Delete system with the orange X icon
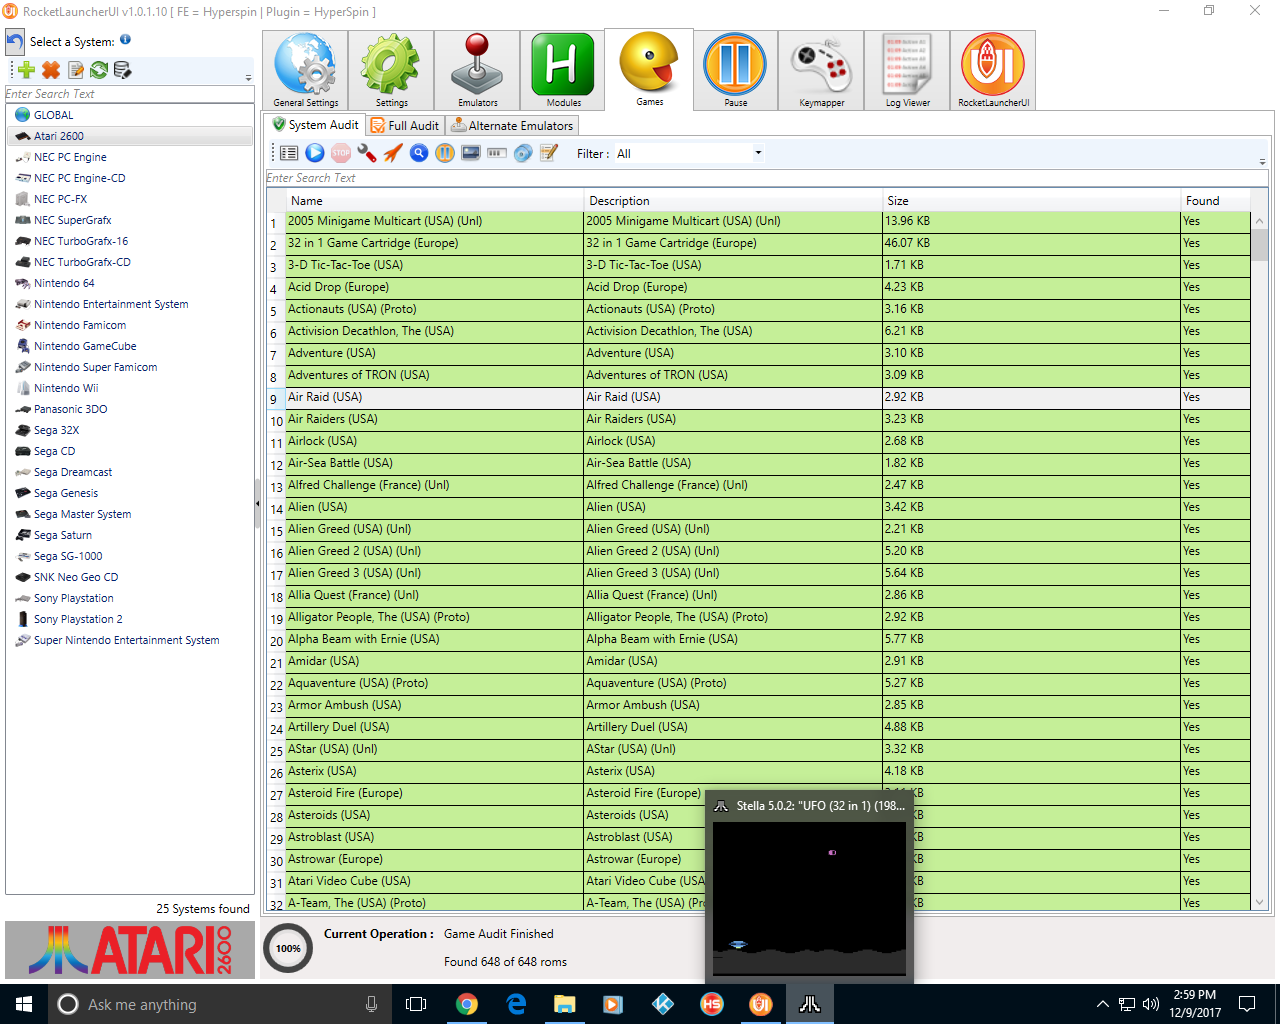This screenshot has height=1024, width=1280. click(x=51, y=70)
